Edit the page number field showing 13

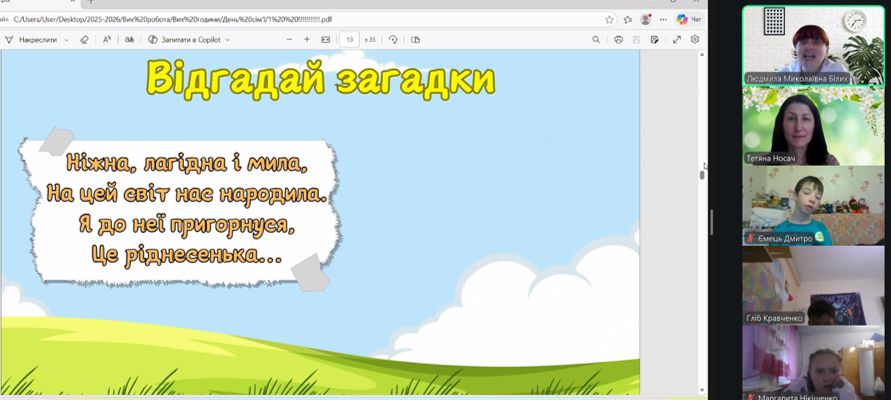point(349,40)
